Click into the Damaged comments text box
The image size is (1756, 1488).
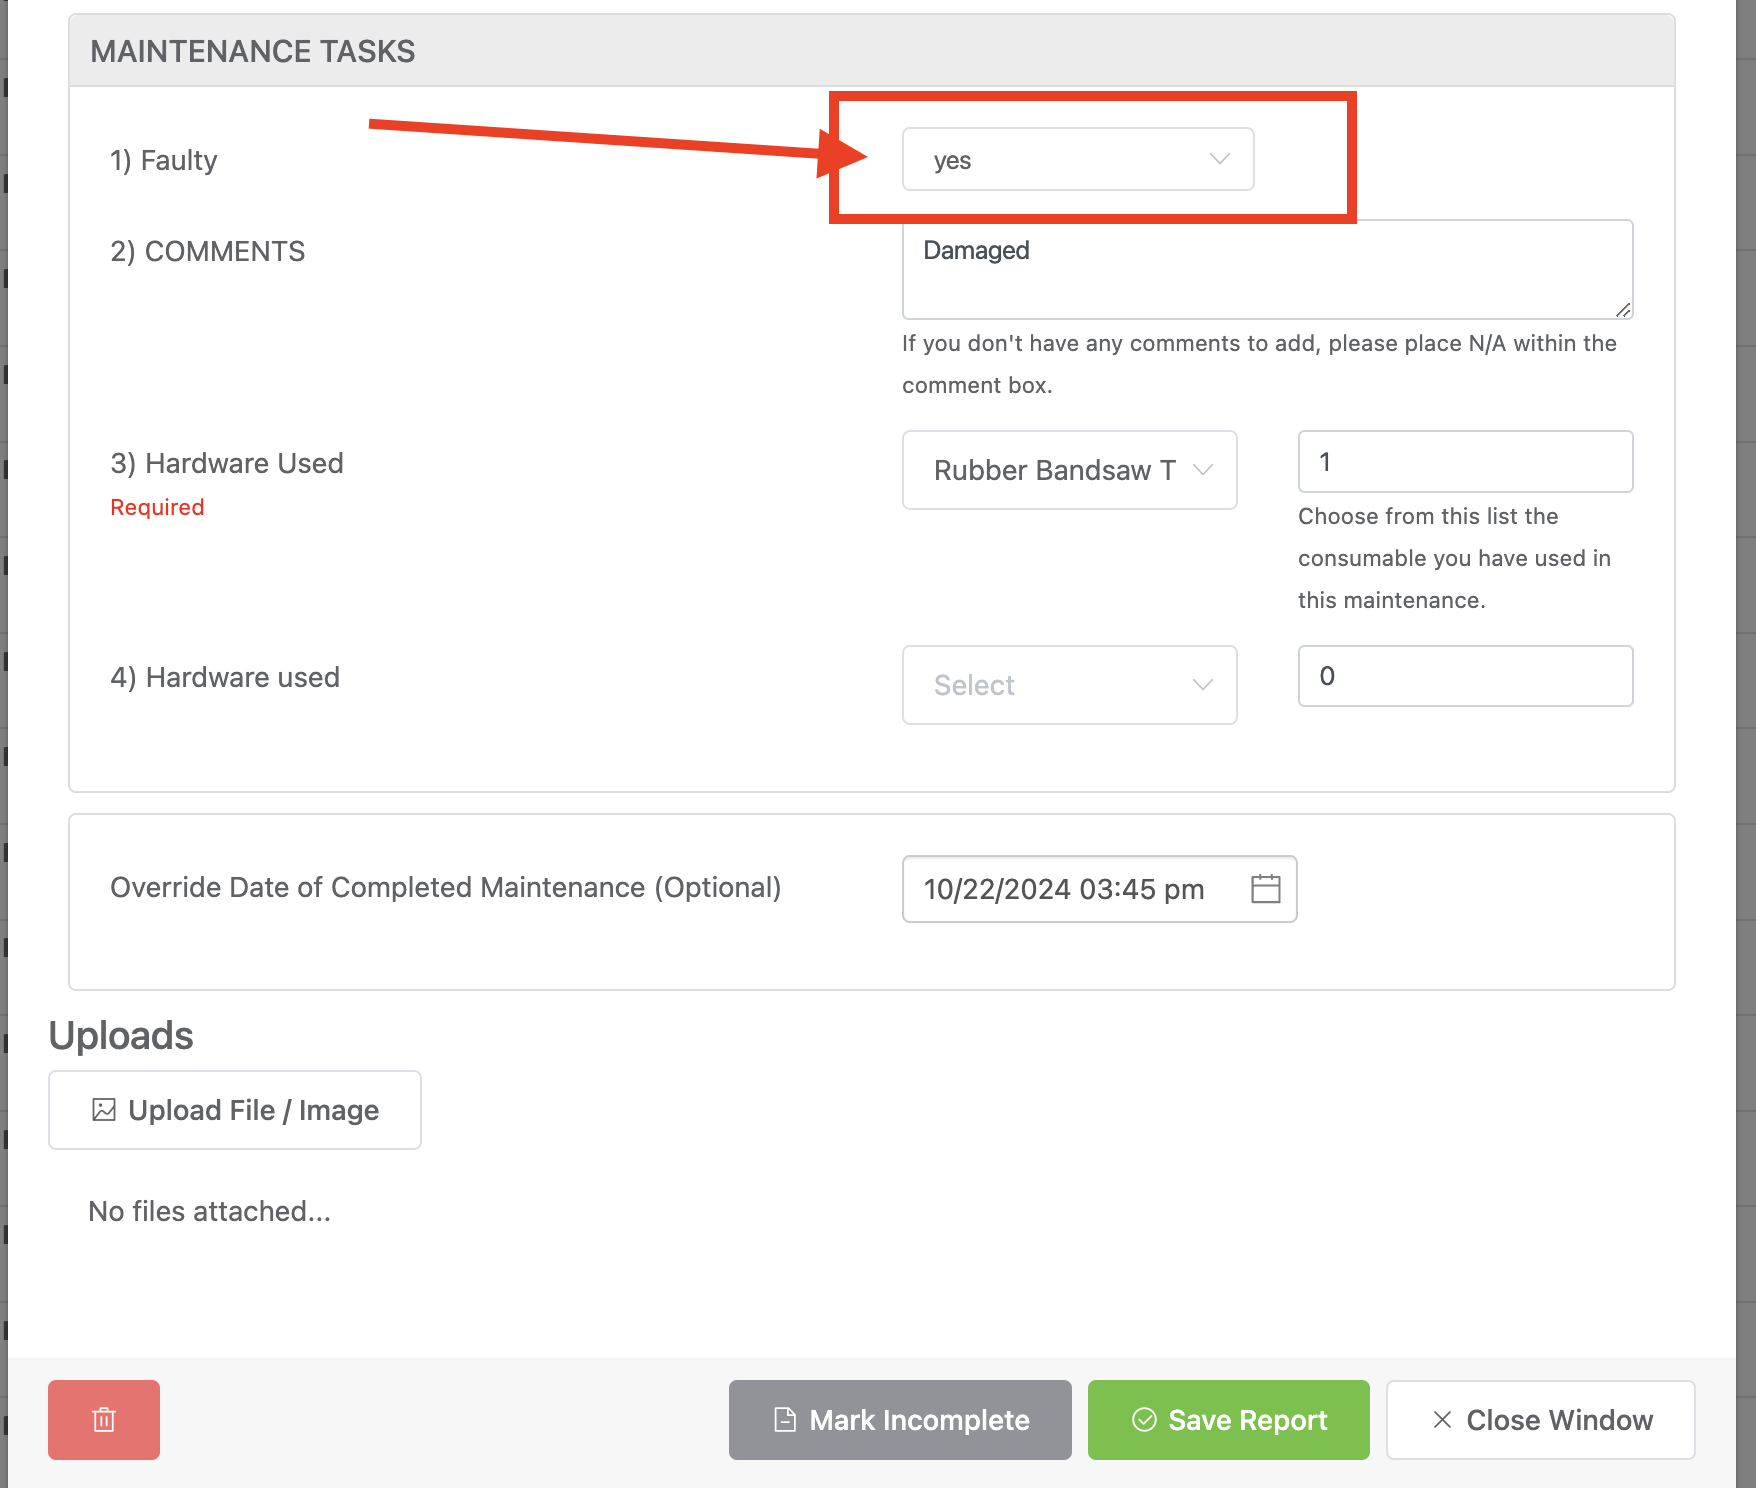coord(1265,270)
